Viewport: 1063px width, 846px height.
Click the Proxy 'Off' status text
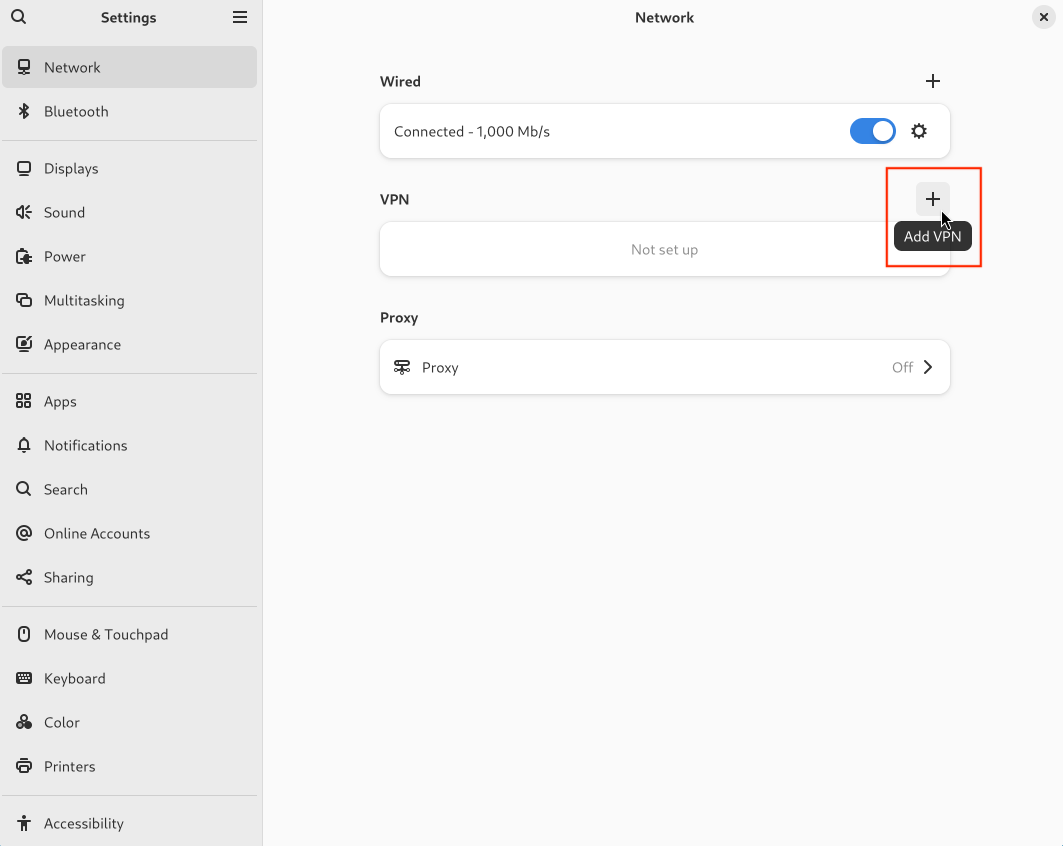(x=902, y=367)
